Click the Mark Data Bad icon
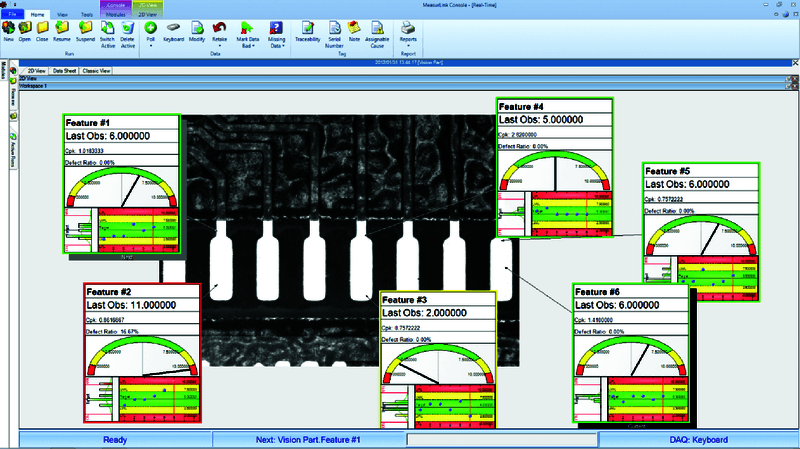Image resolution: width=800 pixels, height=449 pixels. click(x=247, y=28)
